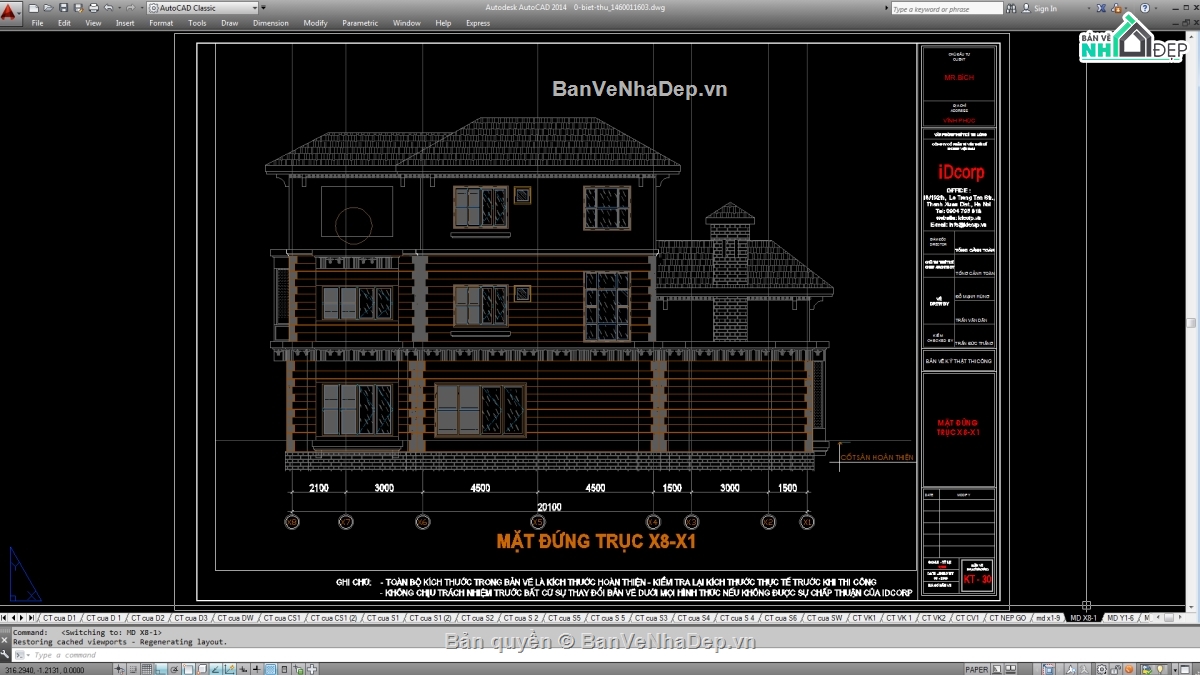Open Quick View Layouts
The height and width of the screenshot is (675, 1200).
(997, 669)
